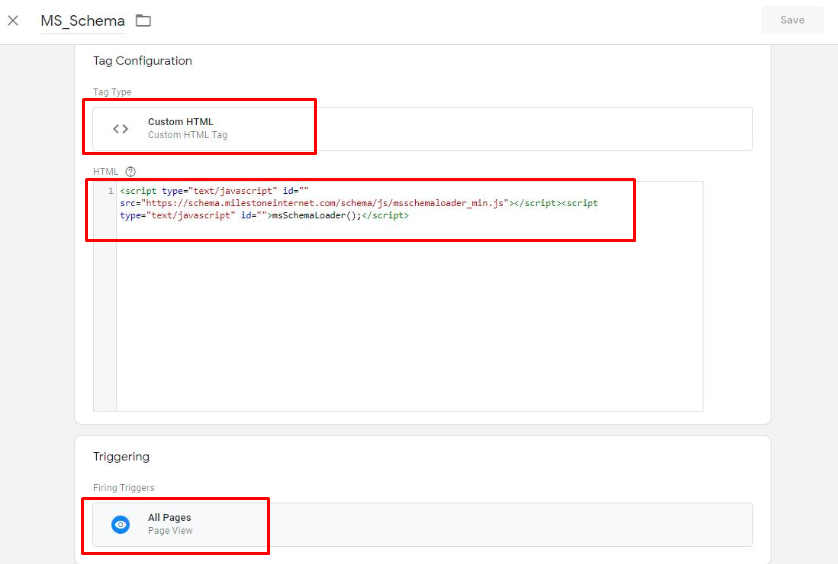The image size is (838, 564).
Task: Select the Custom HTML tag type card
Action: [x=422, y=129]
